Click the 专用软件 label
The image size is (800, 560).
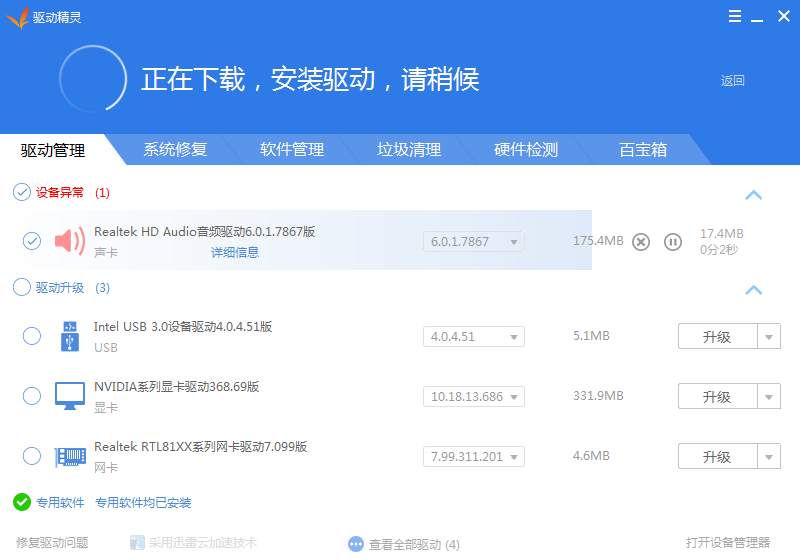(x=60, y=502)
